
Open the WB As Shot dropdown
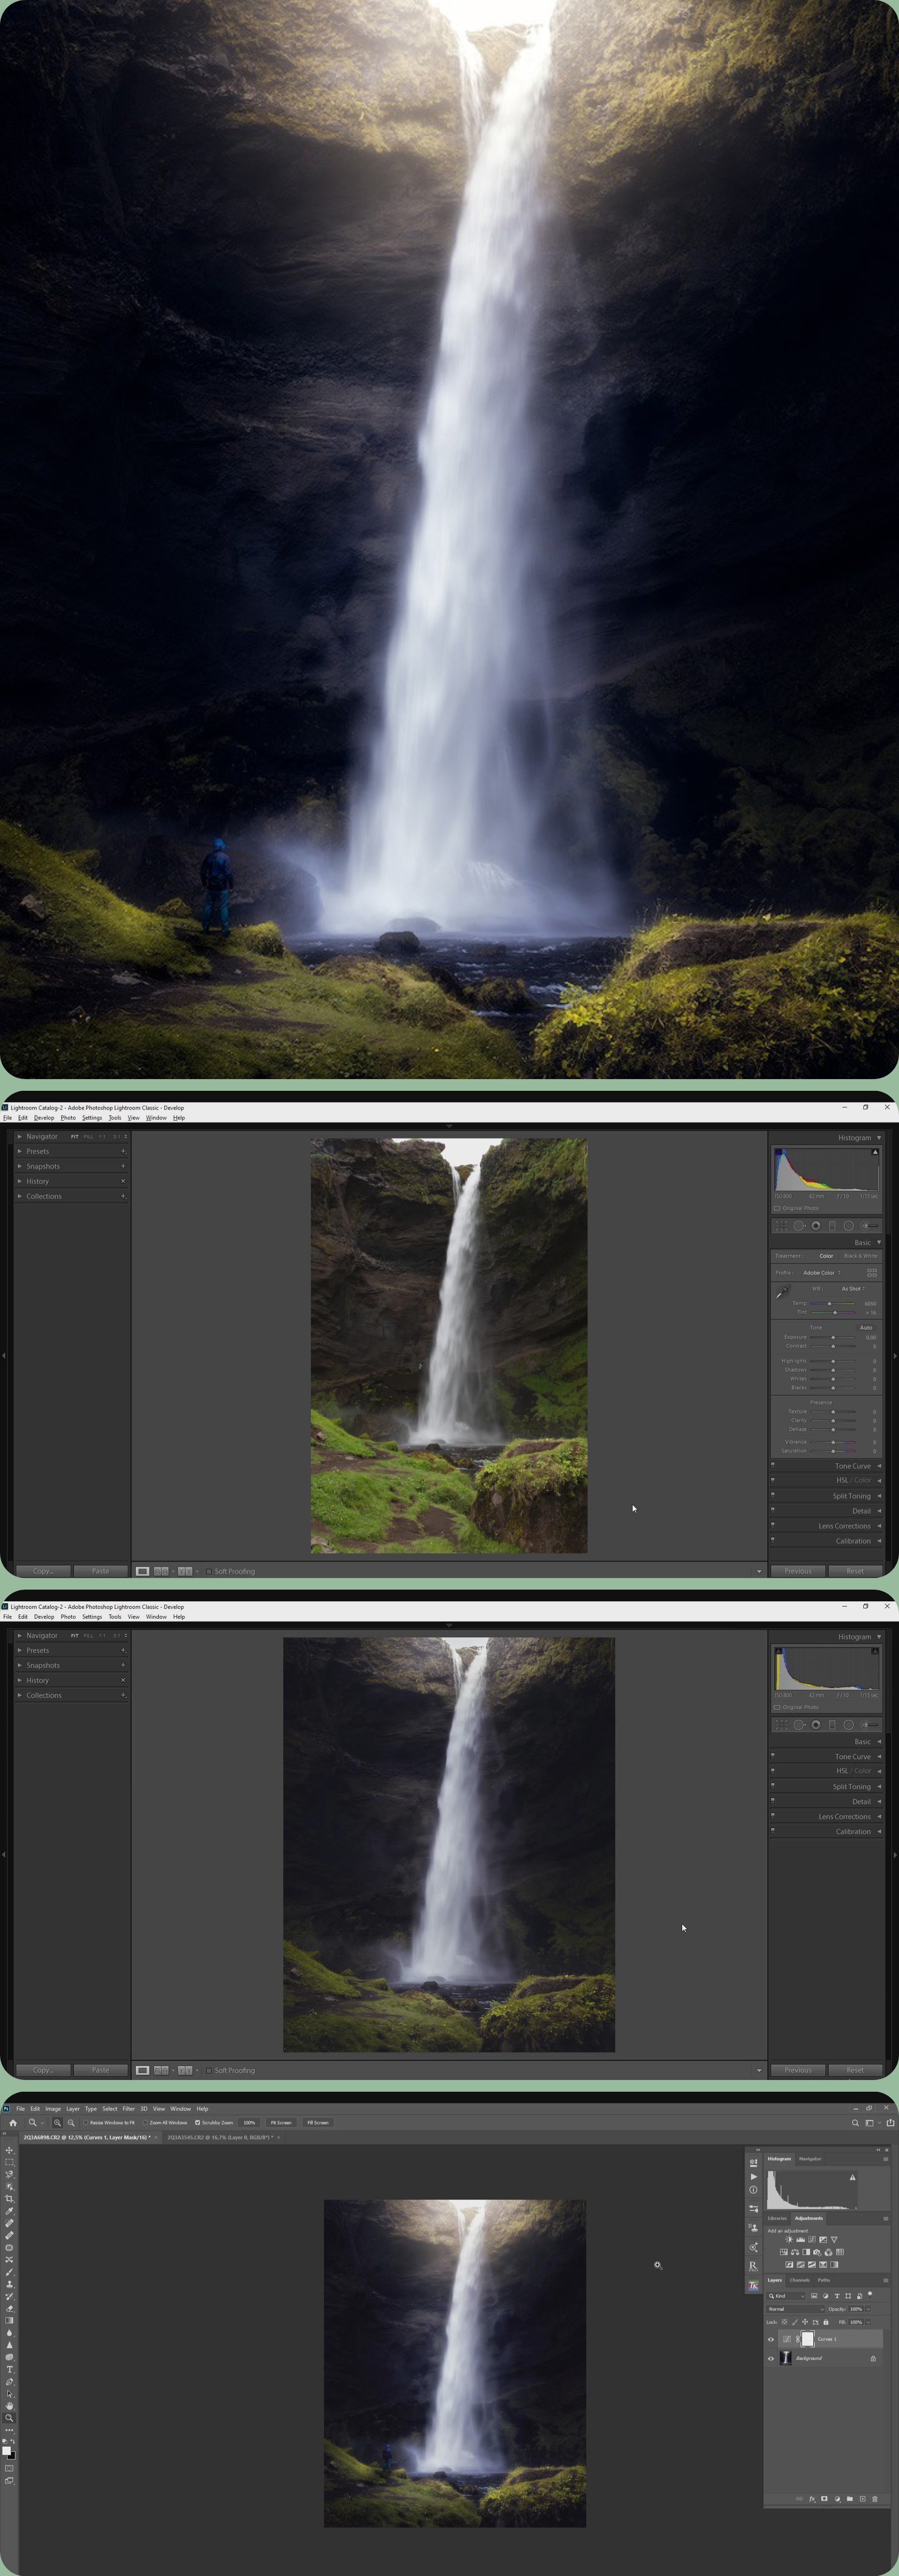[x=853, y=1289]
